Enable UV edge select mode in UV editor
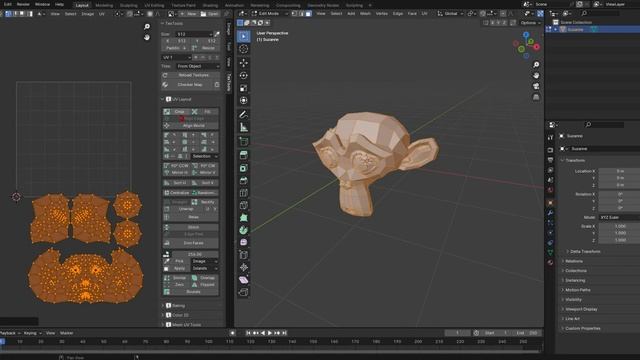 (x=16, y=14)
